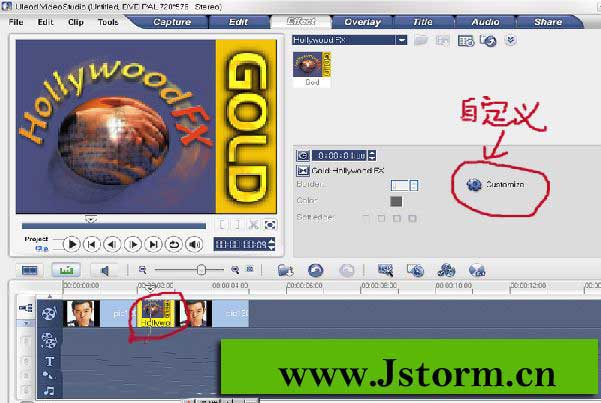This screenshot has height=403, width=601.
Task: Pick the border Color swatch
Action: (x=396, y=201)
